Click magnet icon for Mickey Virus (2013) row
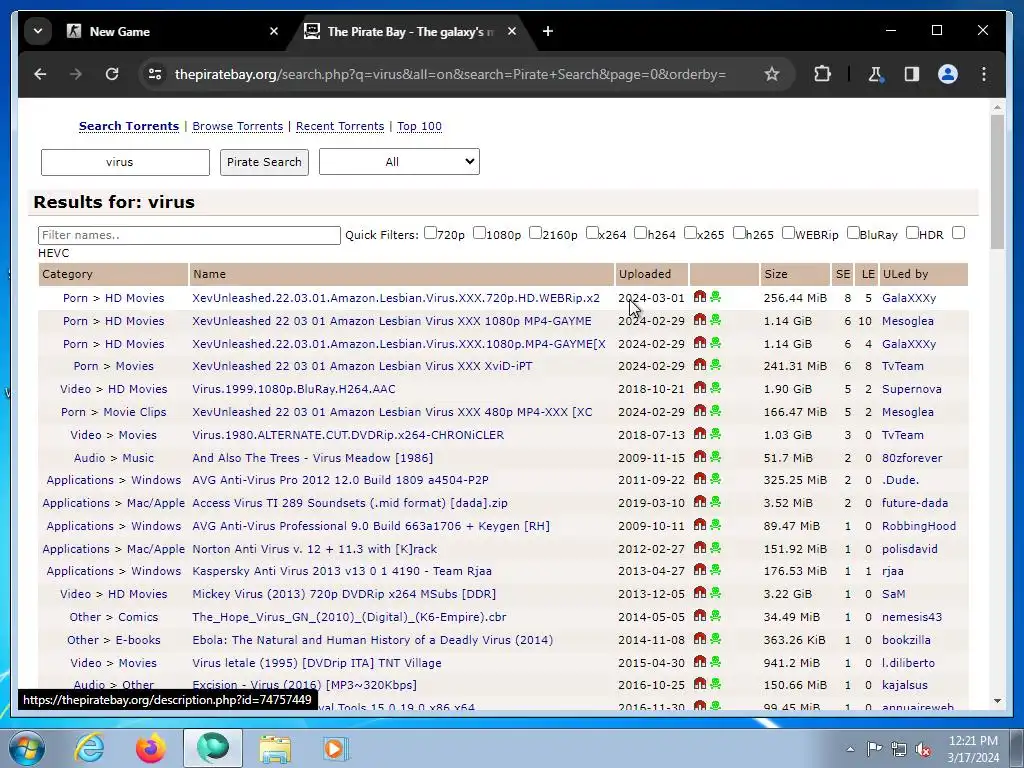Viewport: 1024px width, 768px height. (x=699, y=593)
